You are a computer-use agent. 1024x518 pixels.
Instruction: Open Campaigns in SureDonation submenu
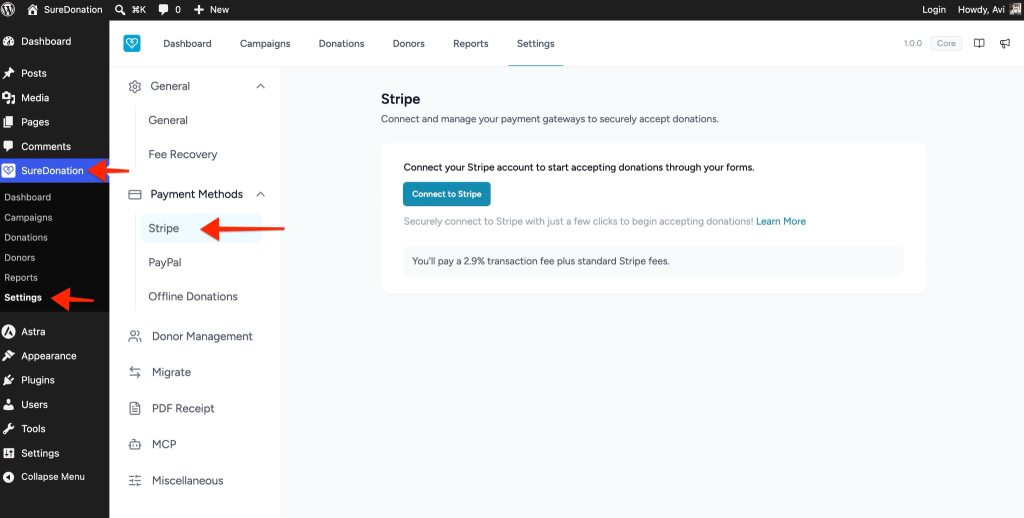[x=28, y=218]
